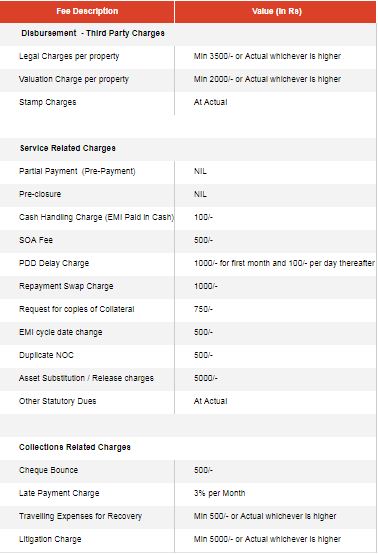The height and width of the screenshot is (555, 378).
Task: Click the Pre-closure fee label
Action: click(40, 194)
